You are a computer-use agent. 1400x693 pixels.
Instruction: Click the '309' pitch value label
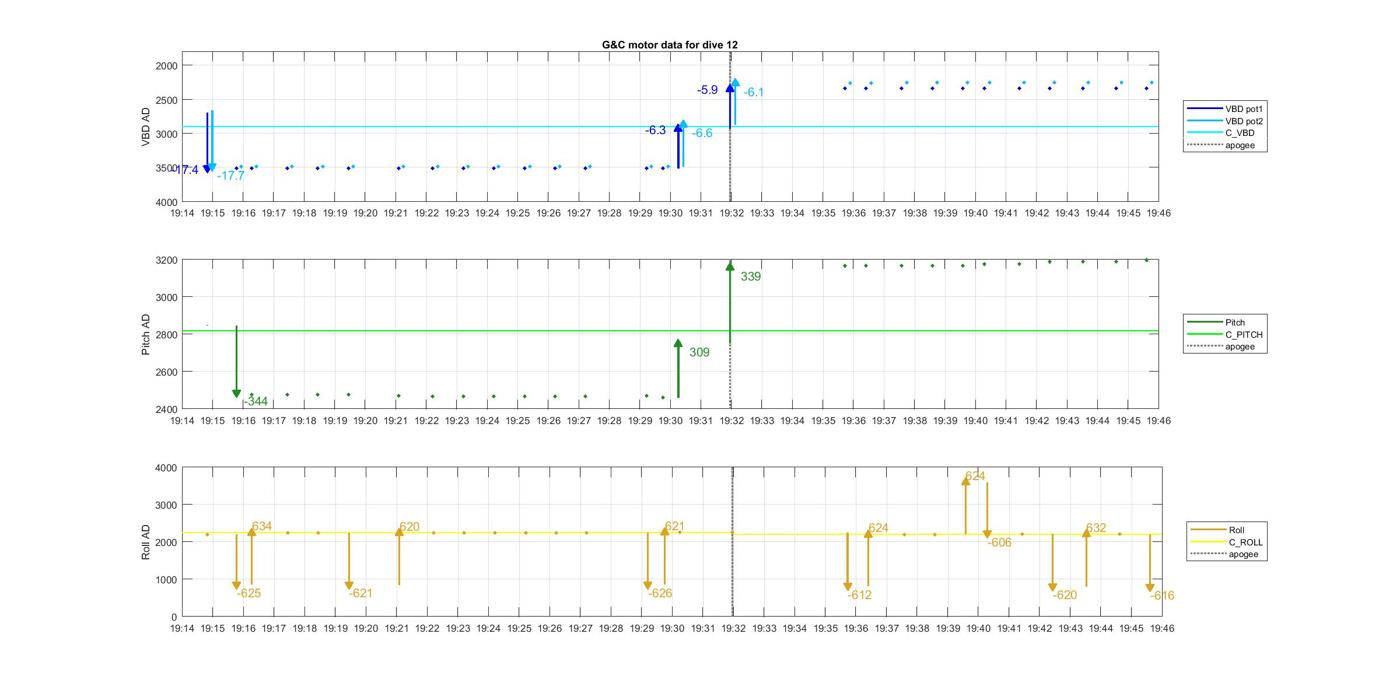pyautogui.click(x=699, y=352)
